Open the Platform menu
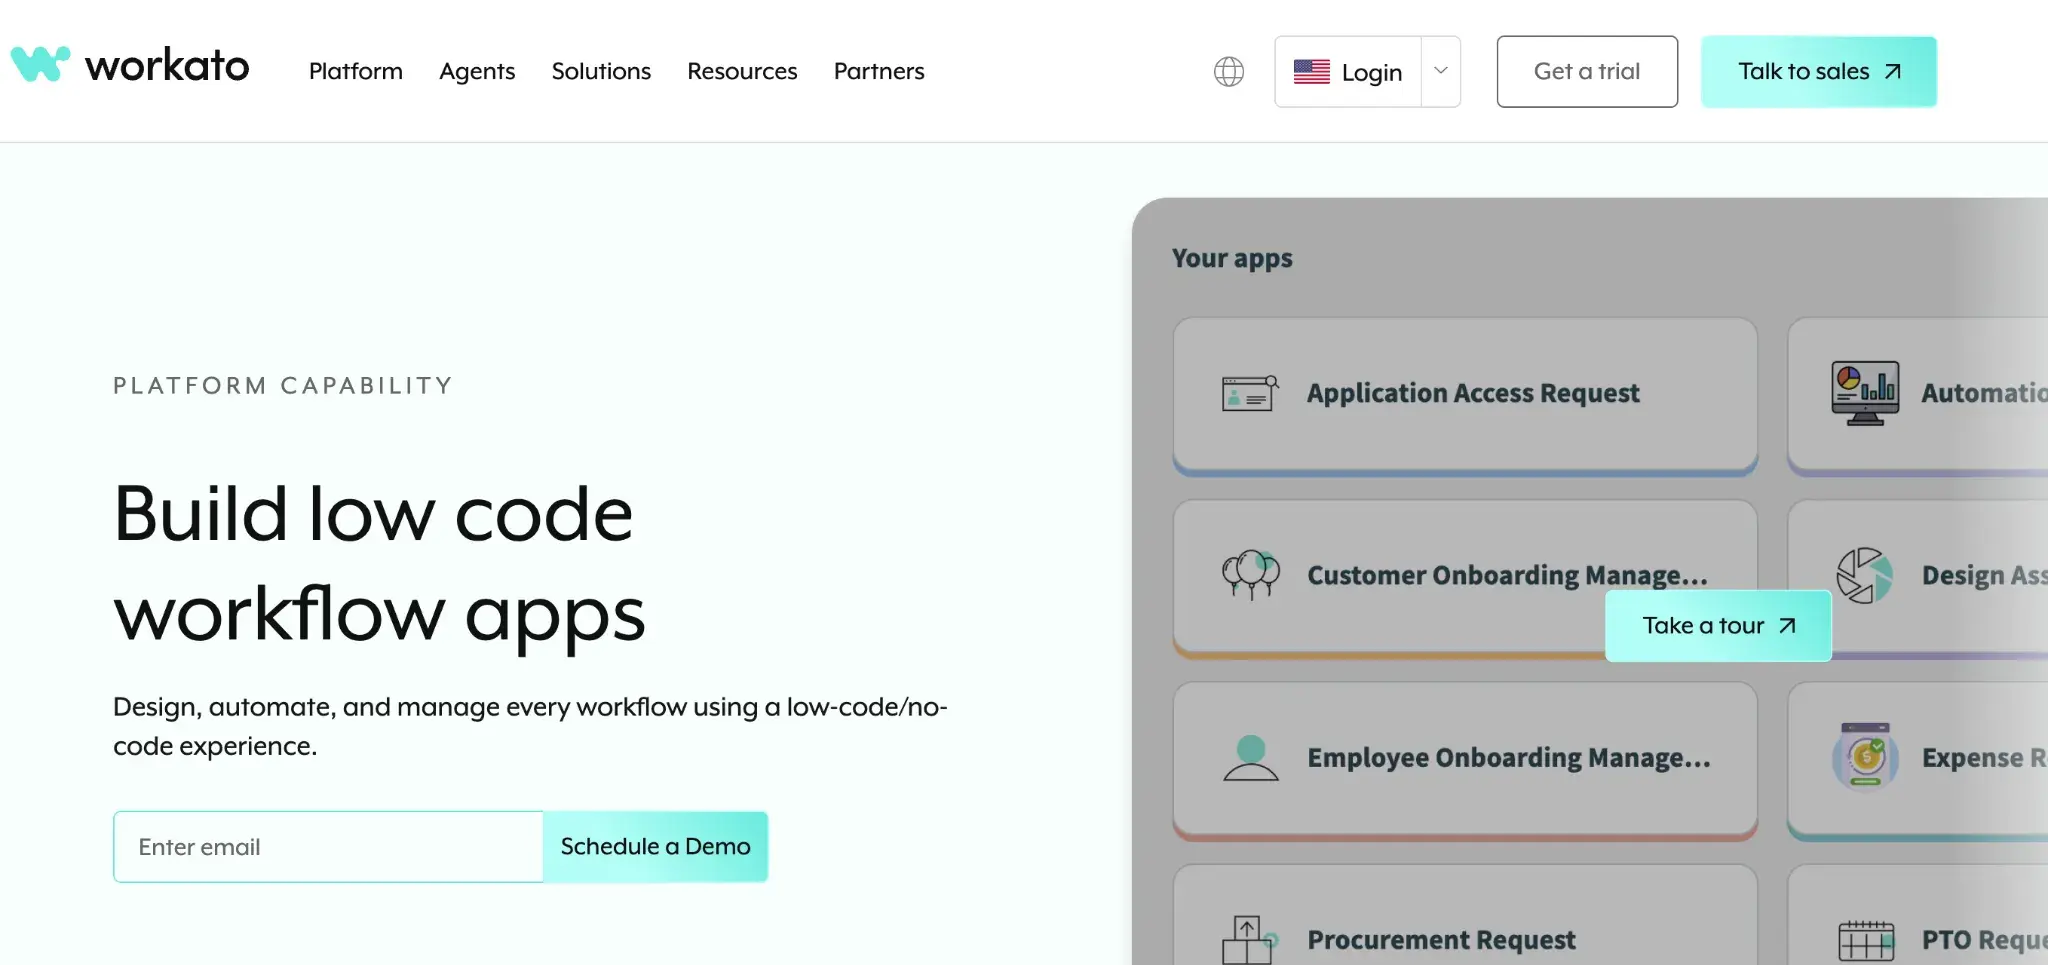Screen dimensions: 2048x965 coord(355,71)
